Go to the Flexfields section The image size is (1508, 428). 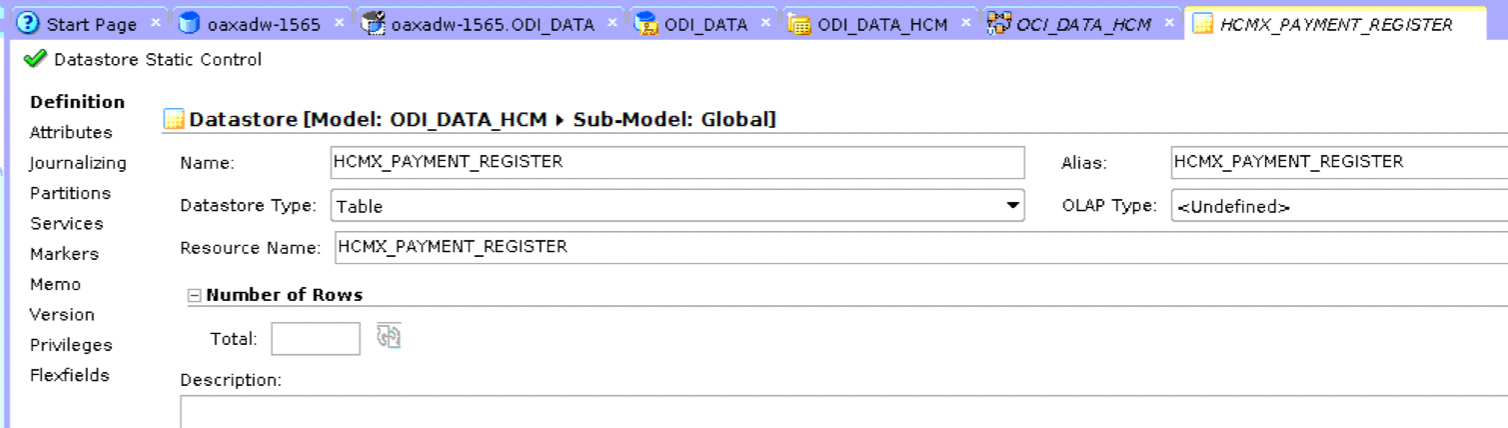69,375
